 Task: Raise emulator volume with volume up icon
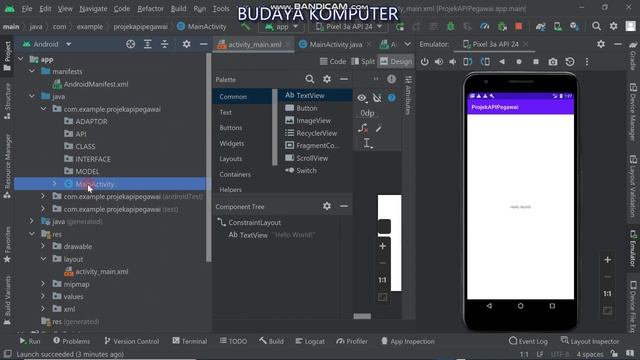439,62
